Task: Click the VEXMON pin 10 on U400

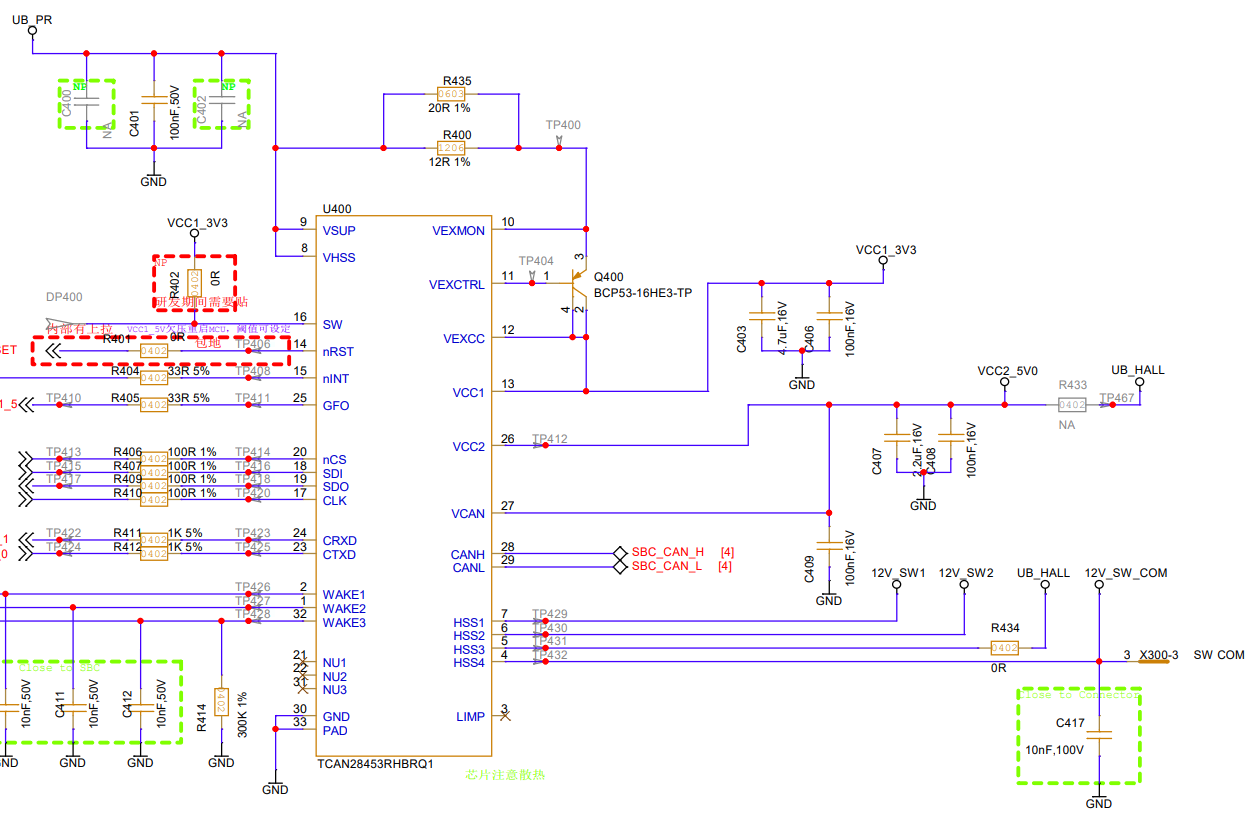Action: point(458,230)
